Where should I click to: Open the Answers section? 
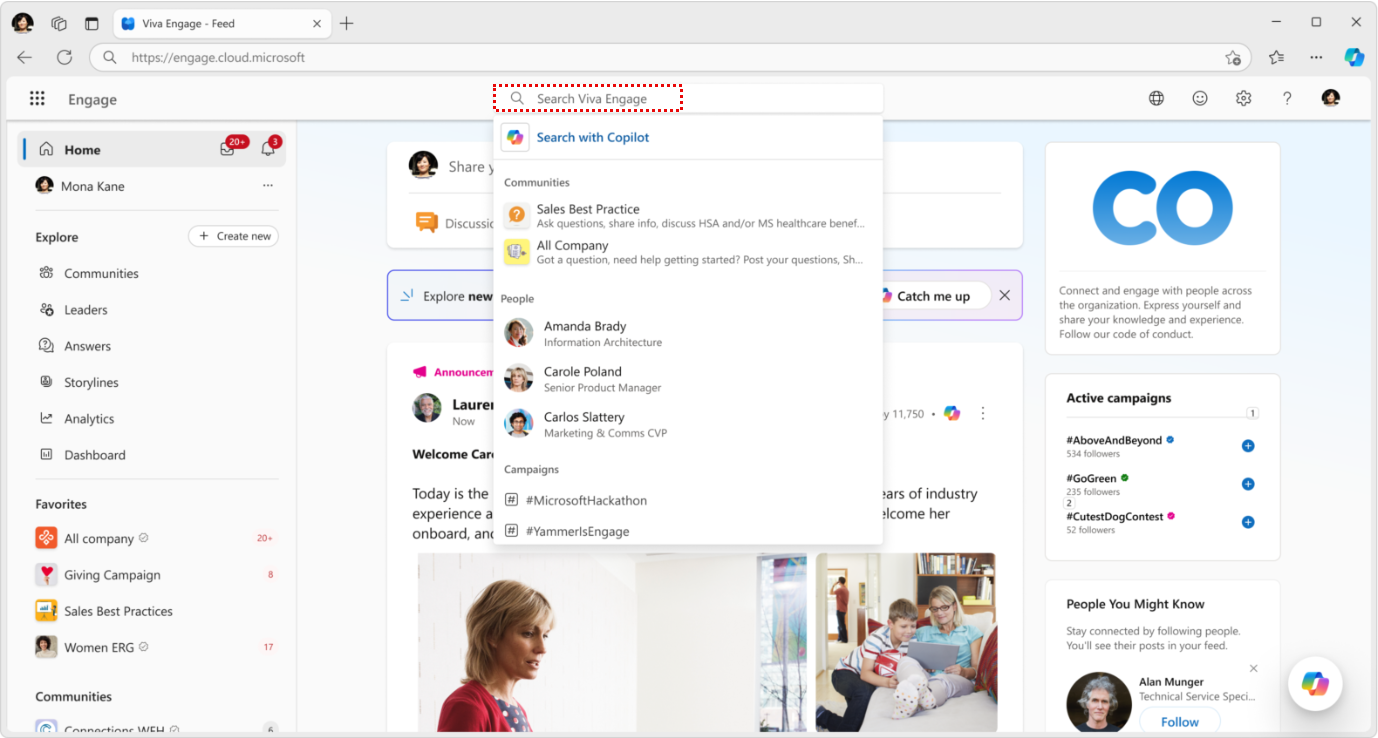[91, 345]
